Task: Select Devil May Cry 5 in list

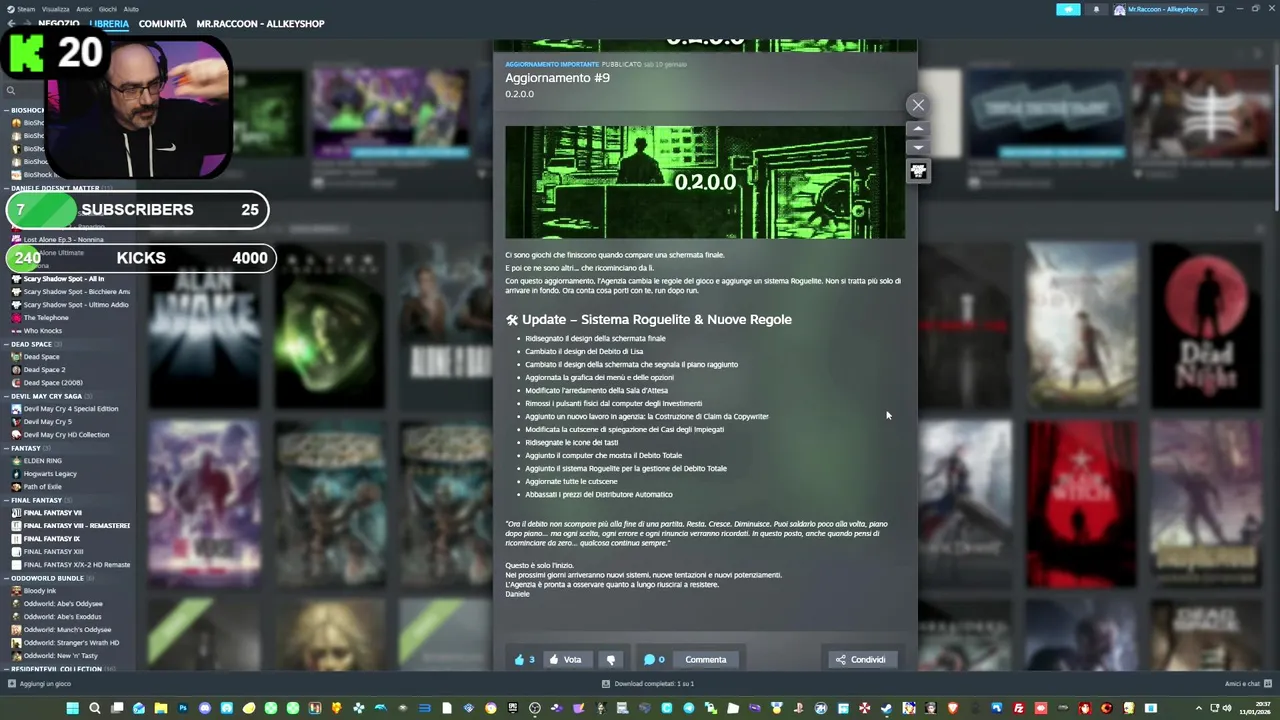Action: coord(47,422)
